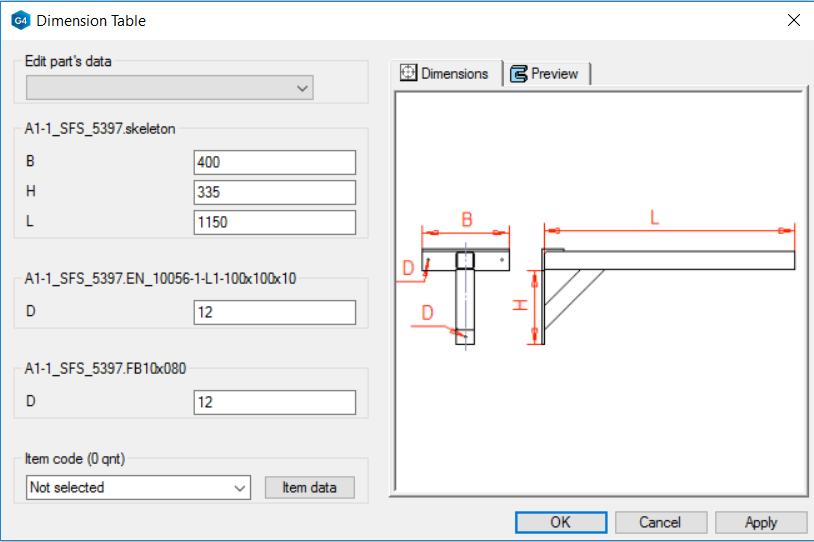Click the B field containing 400

pyautogui.click(x=274, y=162)
